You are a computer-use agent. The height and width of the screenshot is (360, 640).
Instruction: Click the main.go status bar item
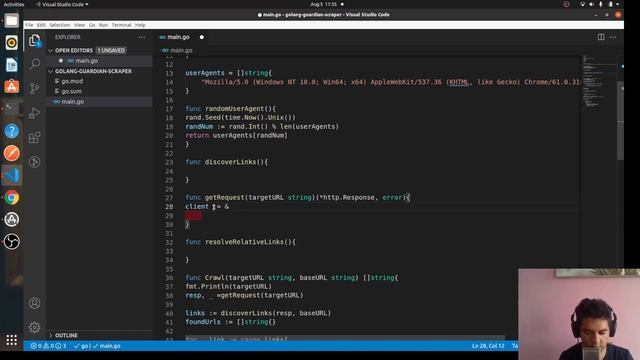107,346
